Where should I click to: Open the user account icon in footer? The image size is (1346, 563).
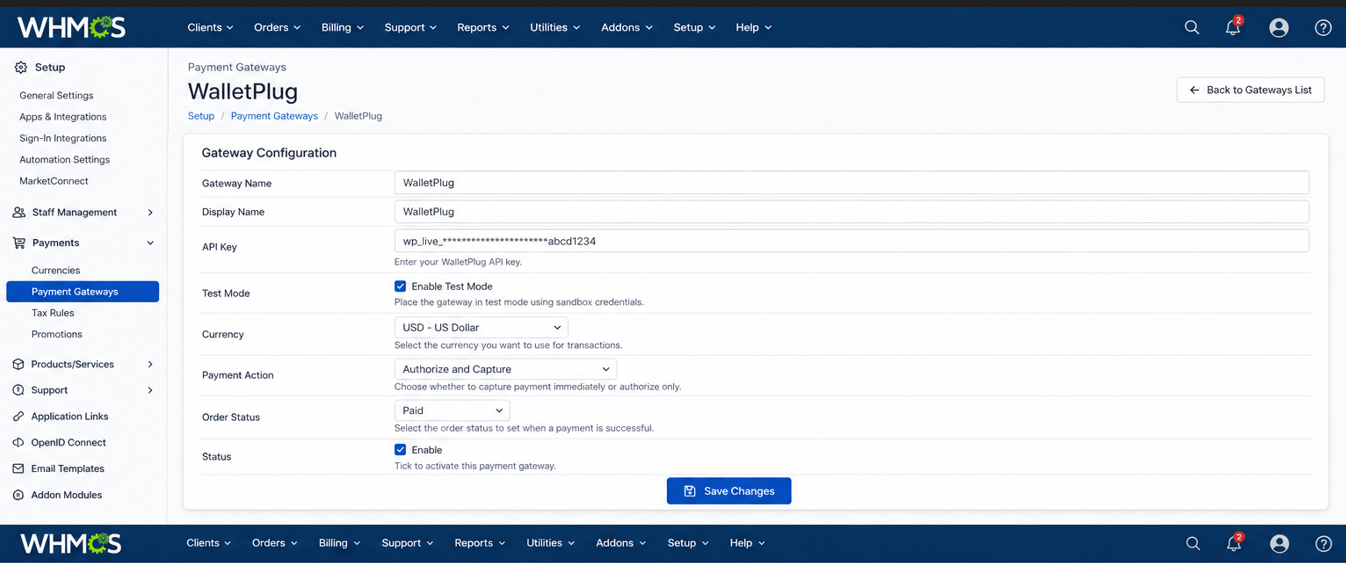coord(1279,544)
